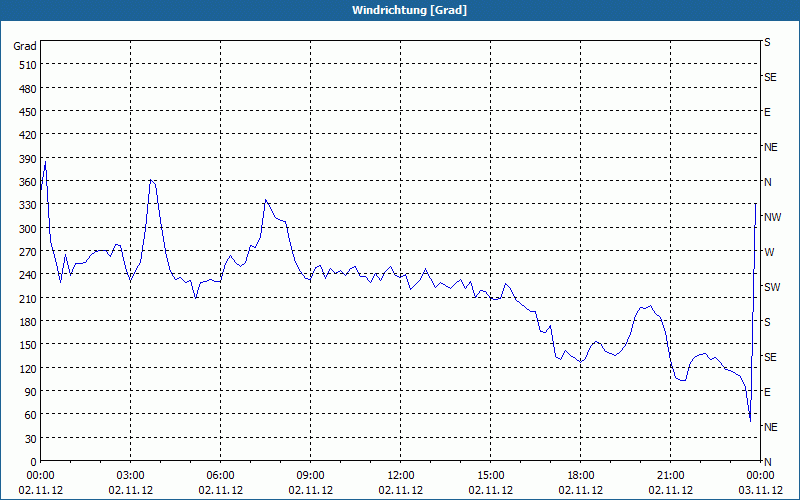
Task: Click the "0" degree axis label
Action: point(34,462)
